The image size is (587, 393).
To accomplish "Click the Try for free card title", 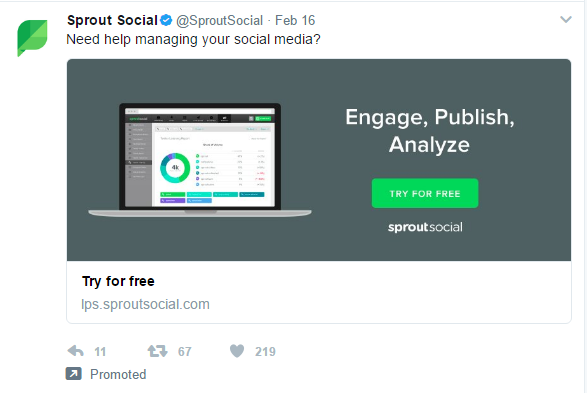I will (118, 281).
